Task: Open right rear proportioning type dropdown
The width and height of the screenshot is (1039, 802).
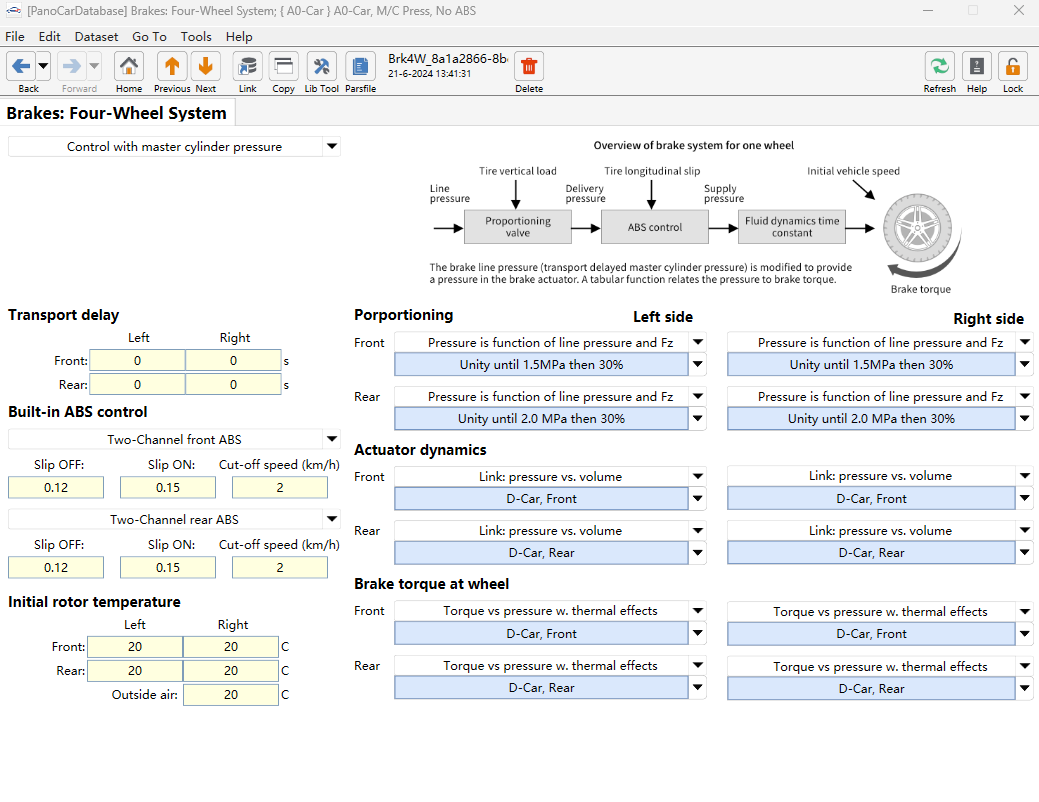Action: 1025,396
